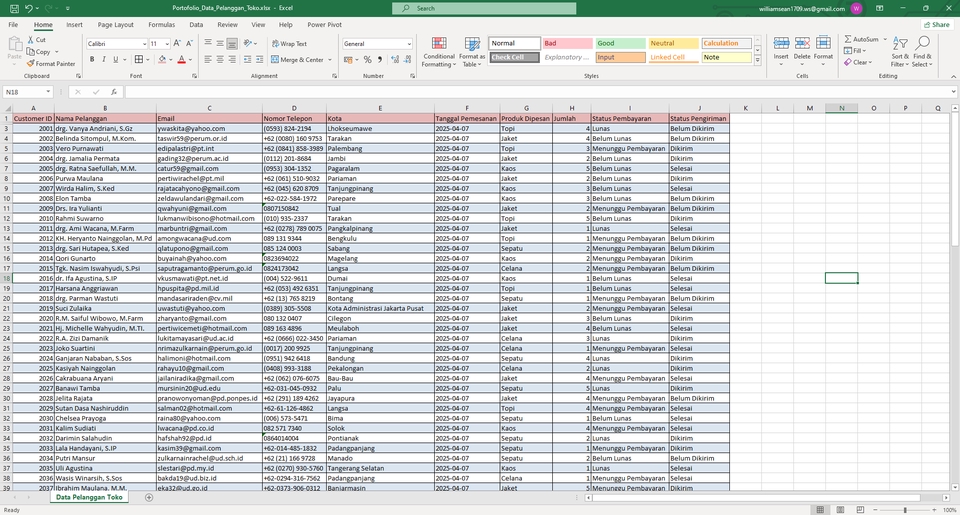Open the General number format dropdown

tap(409, 44)
